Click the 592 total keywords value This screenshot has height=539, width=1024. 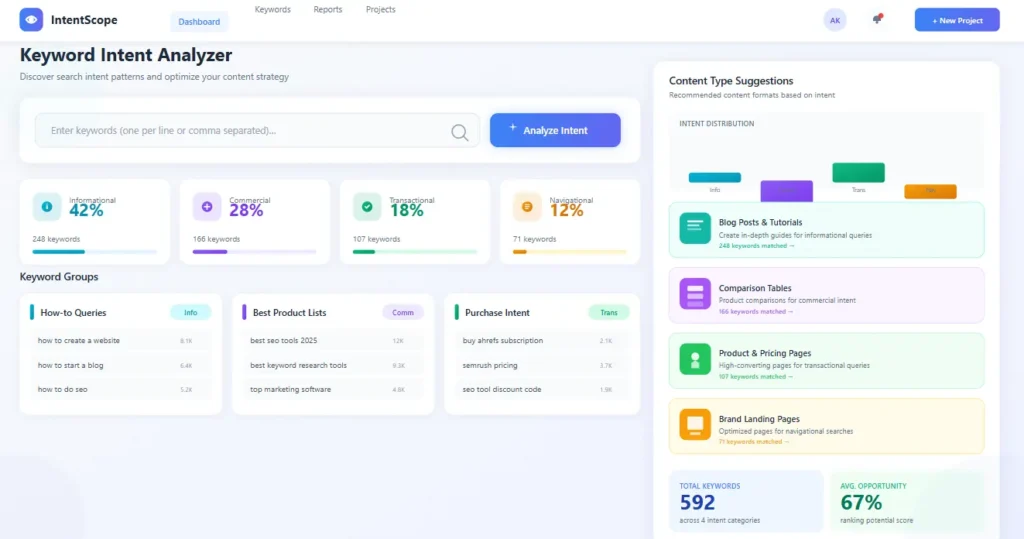click(x=697, y=502)
